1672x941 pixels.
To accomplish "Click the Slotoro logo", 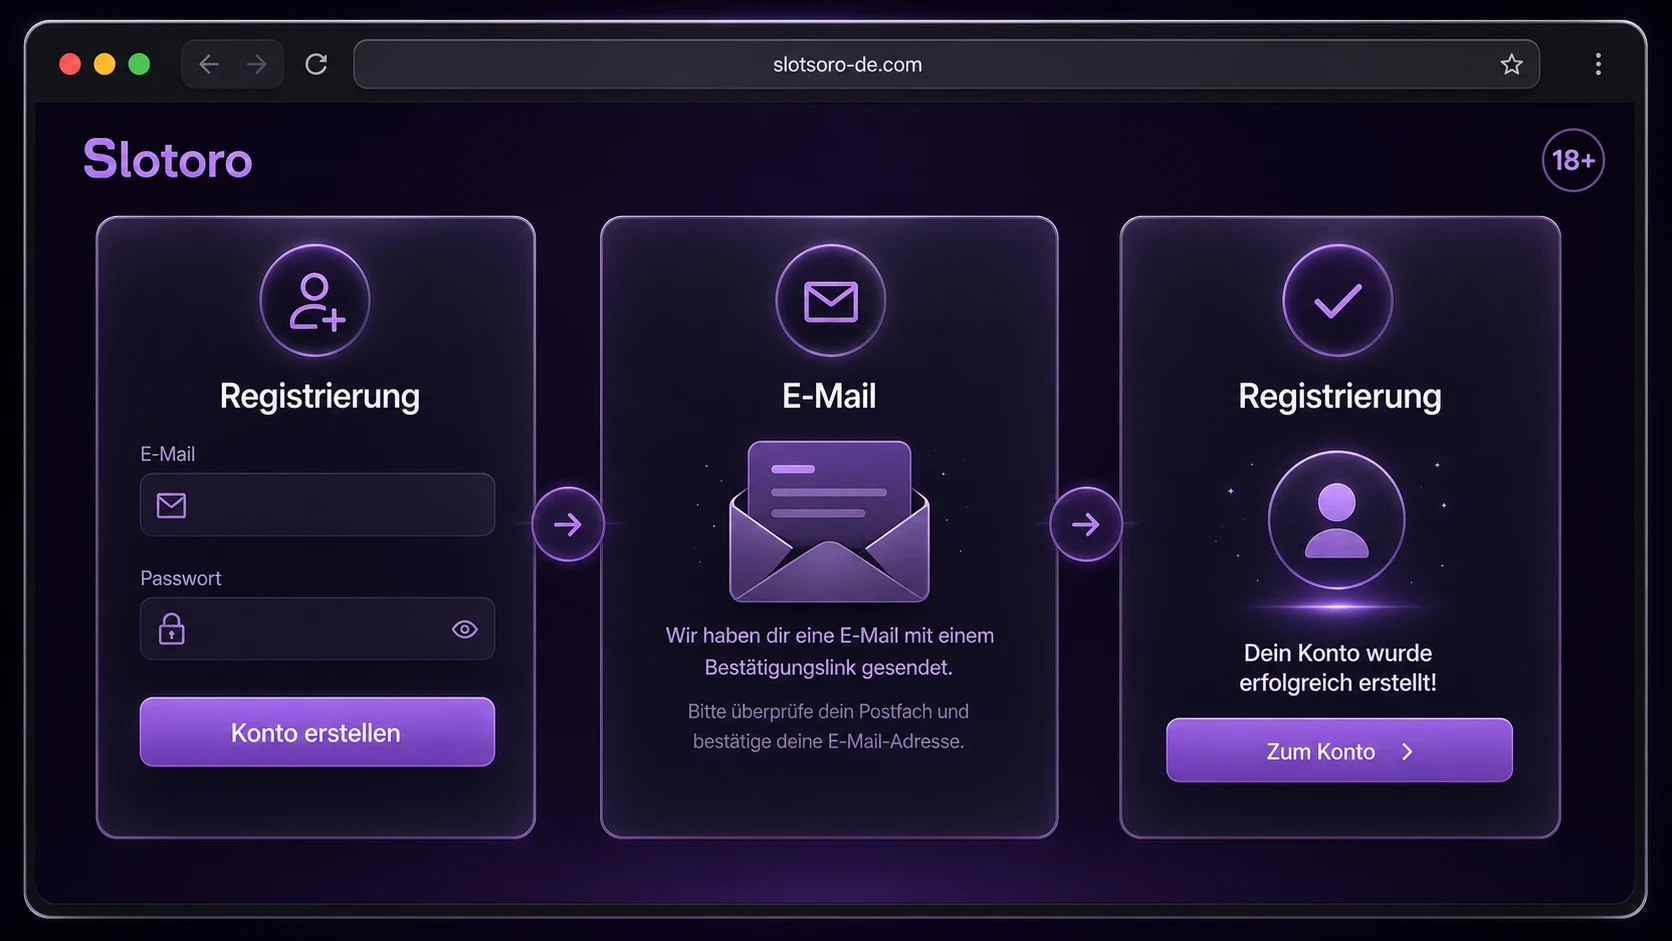I will tap(168, 159).
